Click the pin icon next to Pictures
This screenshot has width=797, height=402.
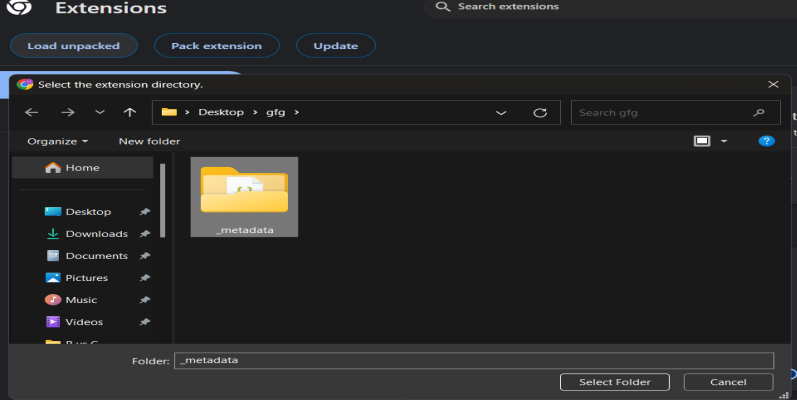[x=145, y=277]
